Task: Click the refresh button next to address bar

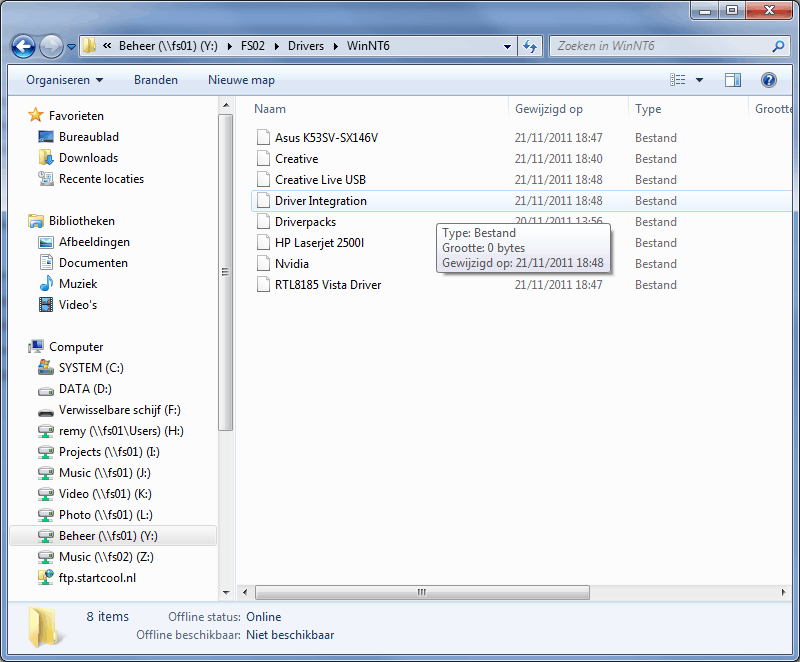Action: coord(530,46)
